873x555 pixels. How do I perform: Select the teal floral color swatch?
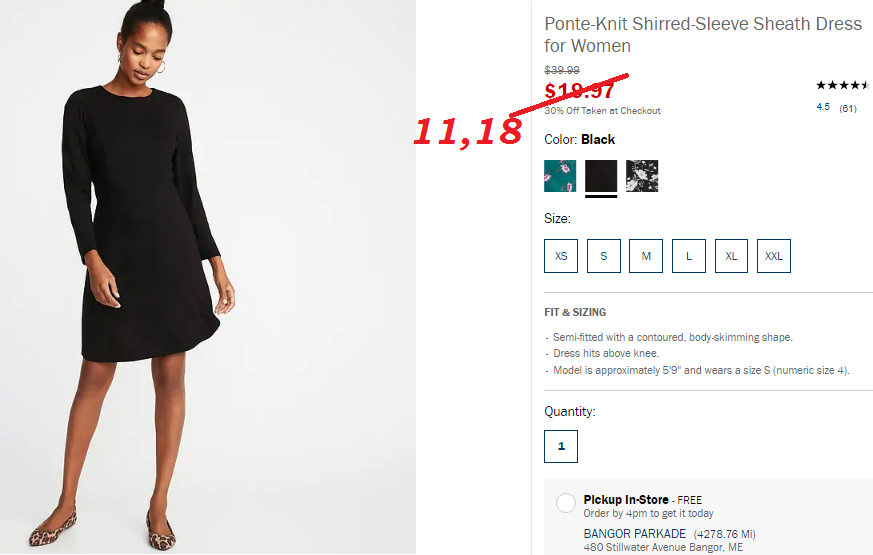[x=560, y=176]
